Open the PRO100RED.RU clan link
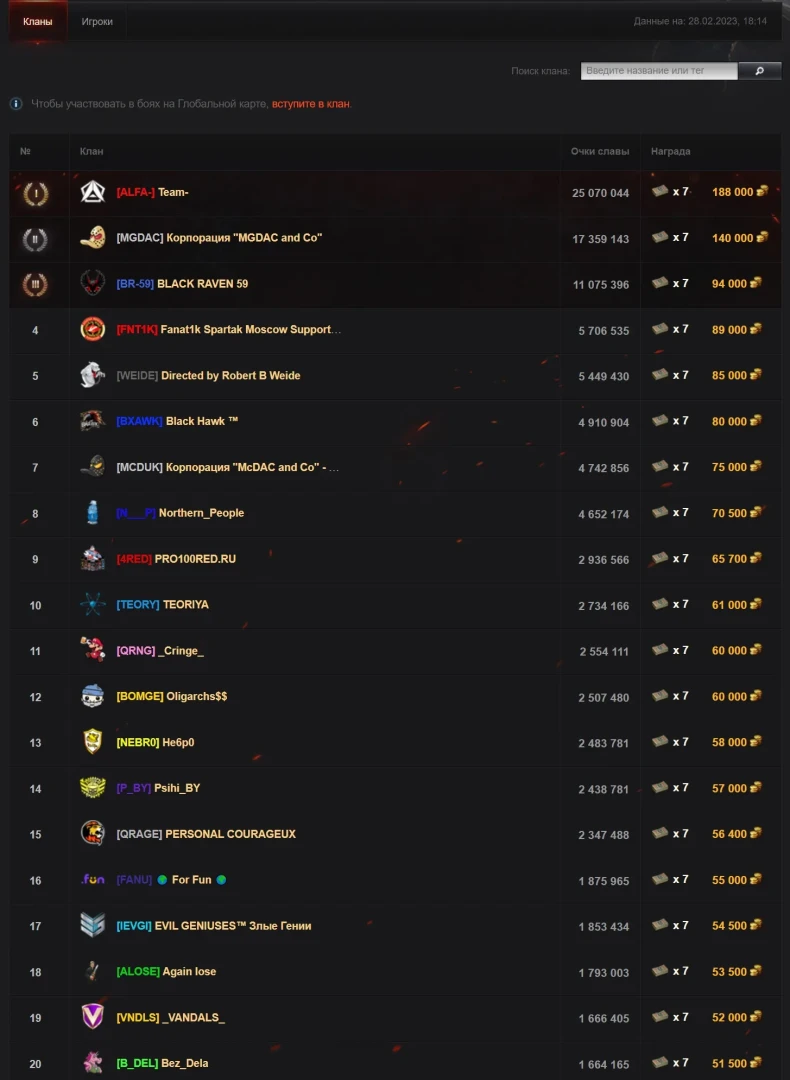Screen dimensions: 790x1080 click(195, 559)
